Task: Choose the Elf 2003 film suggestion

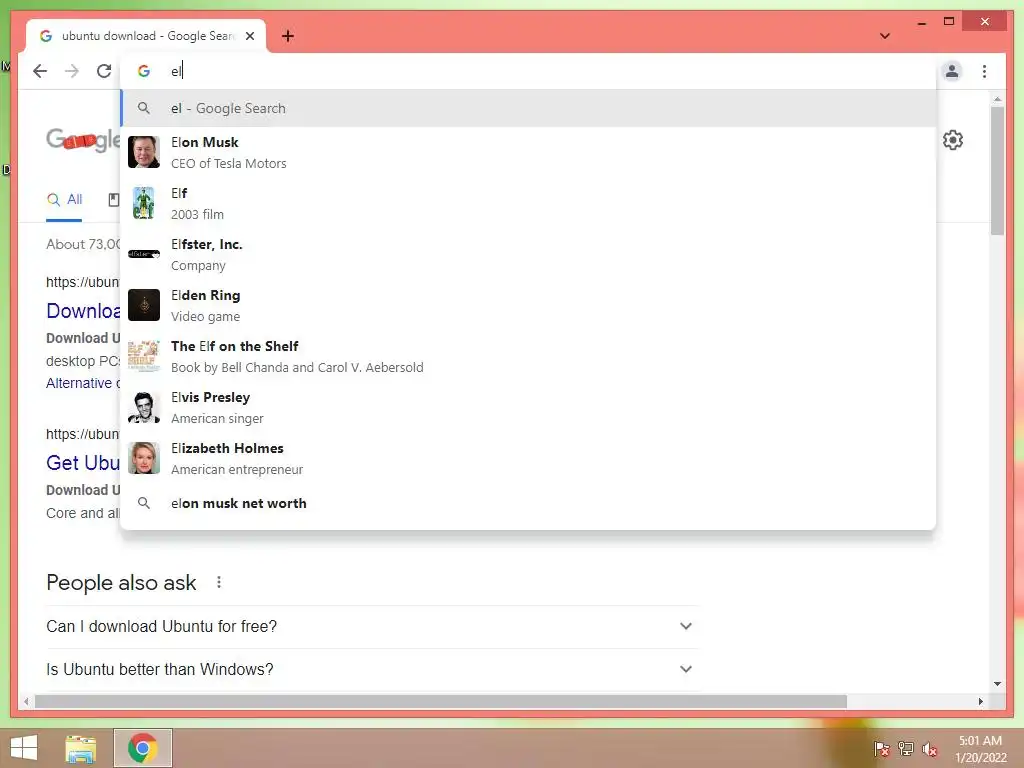Action: coord(528,203)
